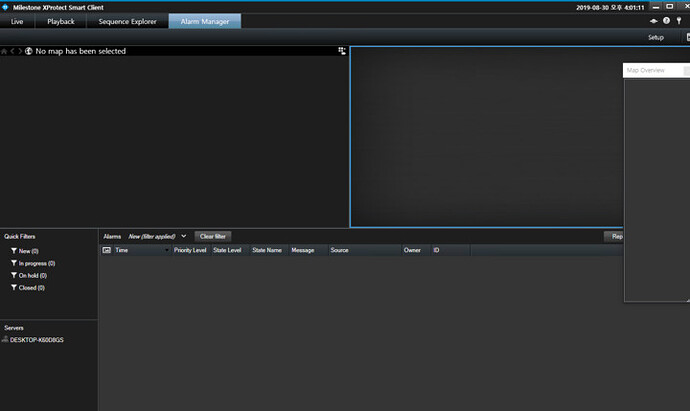This screenshot has height=411, width=690.
Task: Filter alarms by New (0)
Action: click(x=28, y=251)
